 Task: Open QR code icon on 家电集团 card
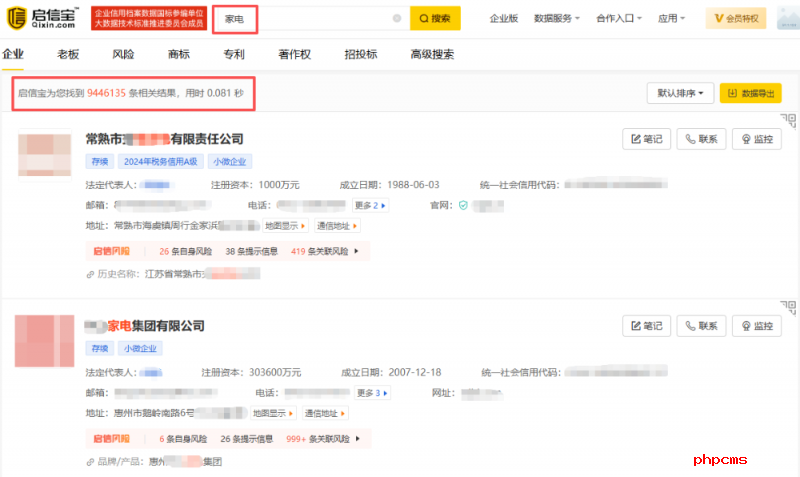point(789,308)
